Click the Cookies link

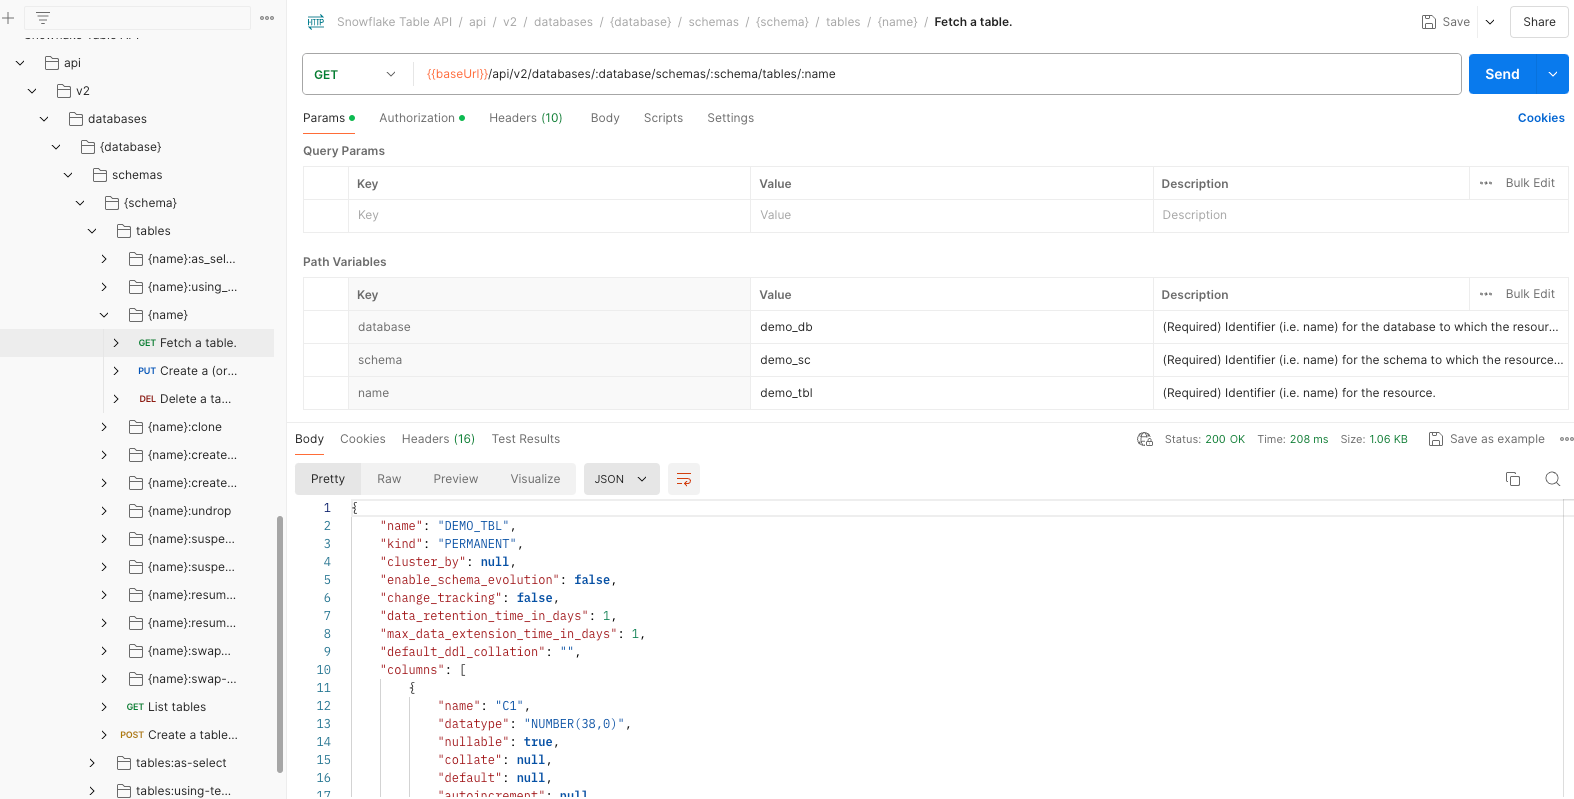[x=1540, y=118]
